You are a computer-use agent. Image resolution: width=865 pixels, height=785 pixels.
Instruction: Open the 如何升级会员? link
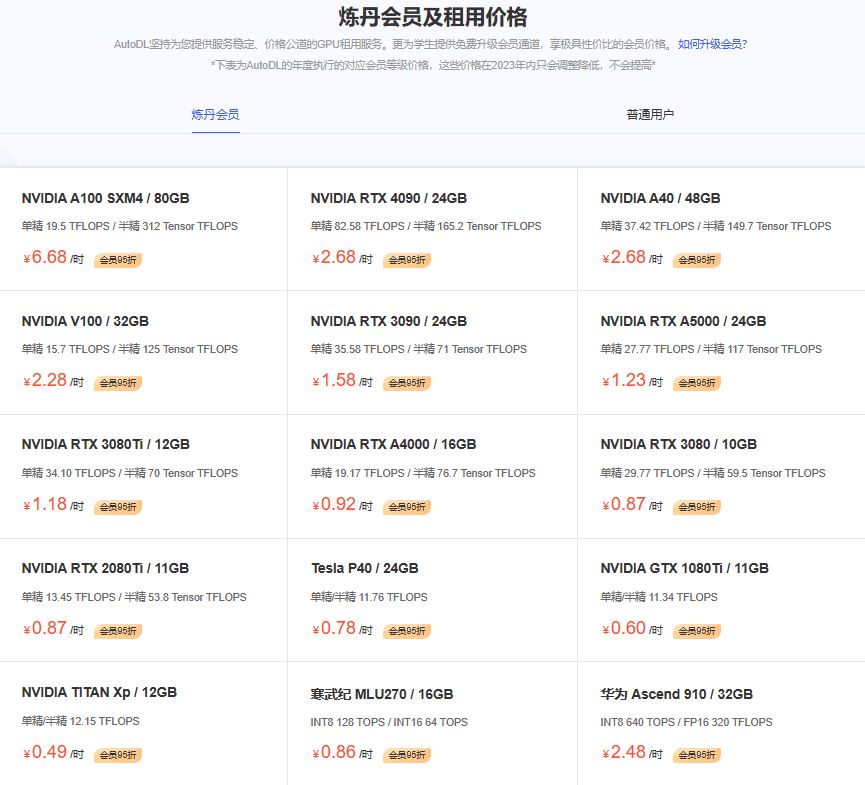pyautogui.click(x=712, y=44)
